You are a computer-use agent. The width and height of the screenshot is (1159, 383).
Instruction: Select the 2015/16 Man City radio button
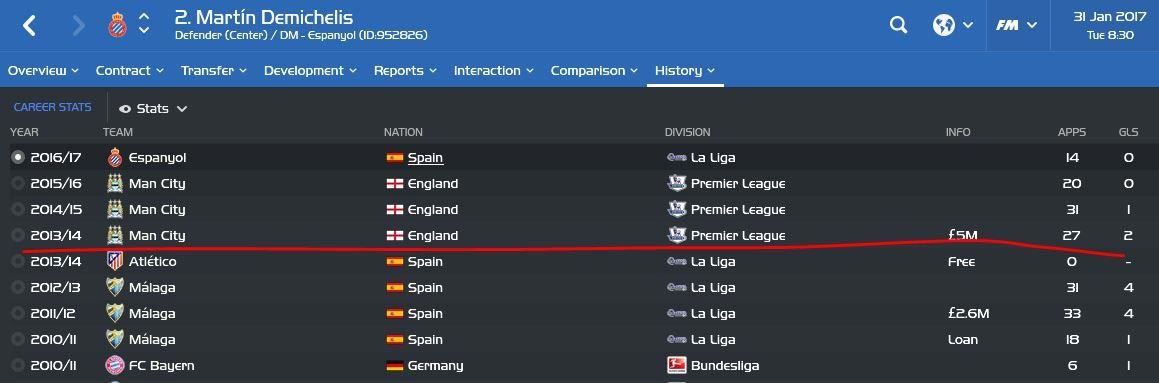point(18,183)
